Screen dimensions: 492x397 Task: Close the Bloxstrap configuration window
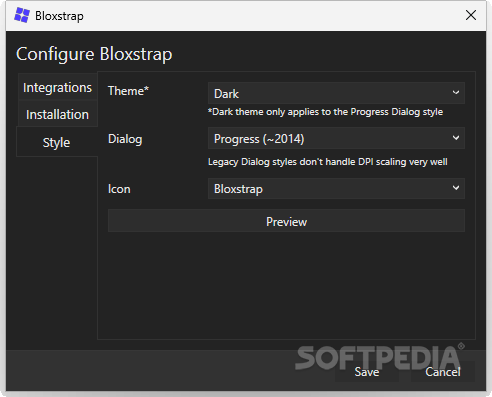point(471,15)
